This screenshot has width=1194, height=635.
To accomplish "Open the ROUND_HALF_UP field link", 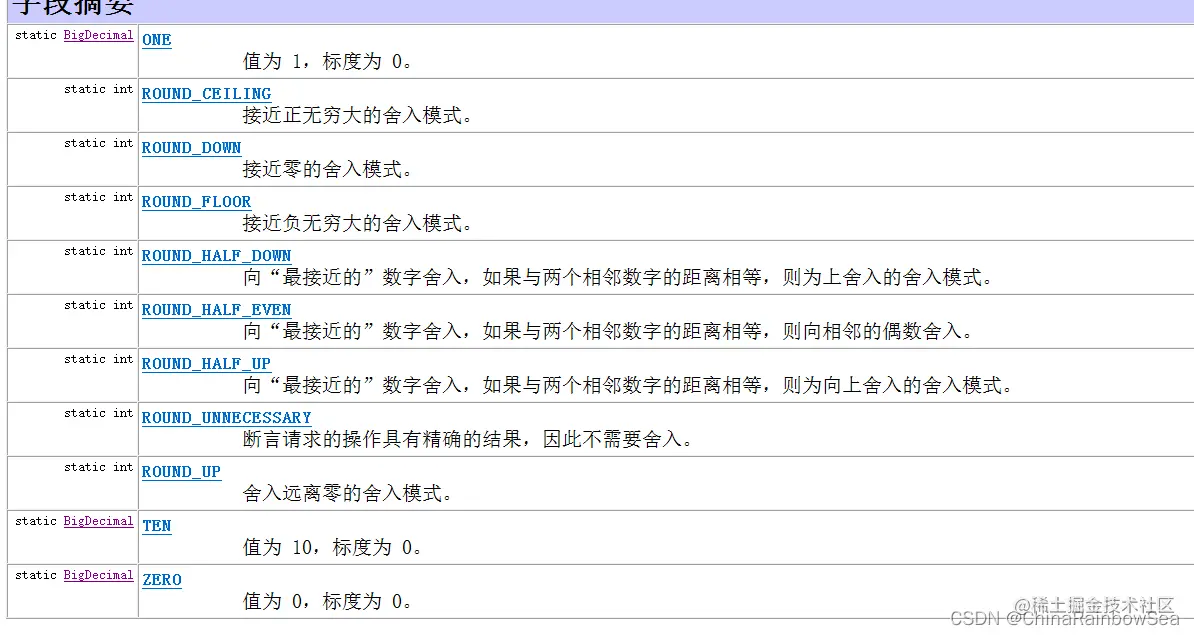I will [206, 365].
